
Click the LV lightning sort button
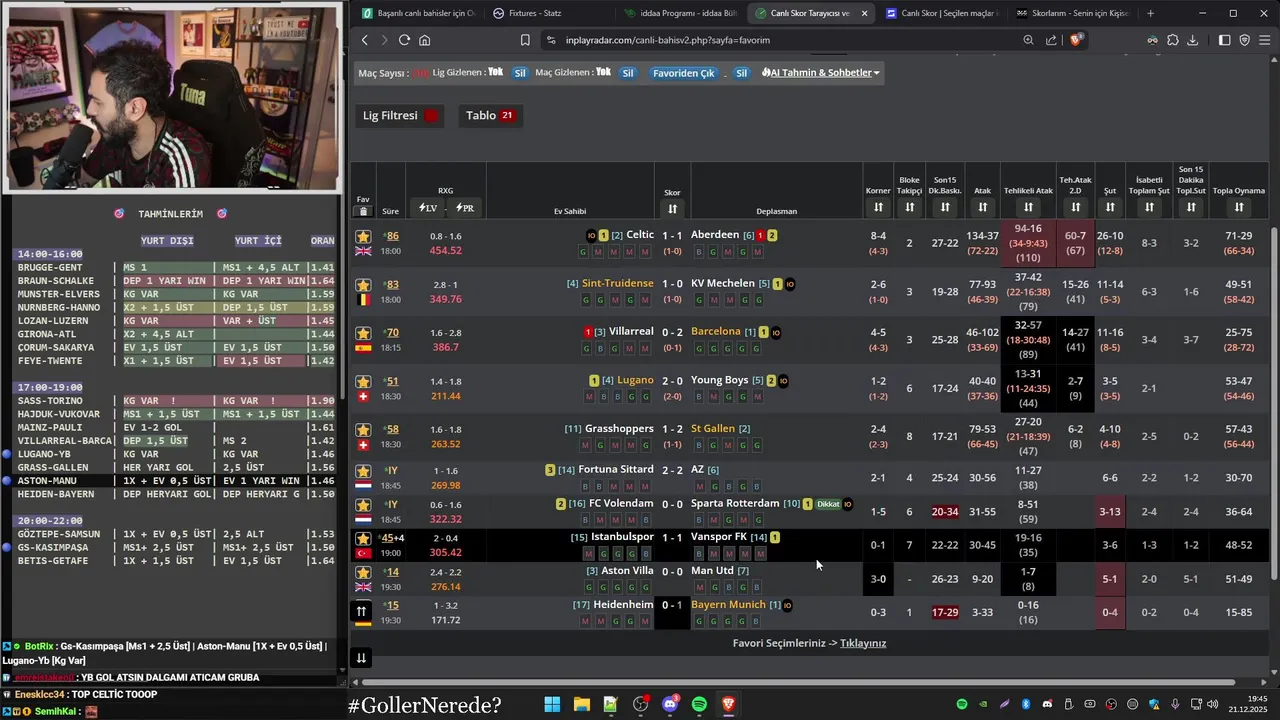coord(427,208)
